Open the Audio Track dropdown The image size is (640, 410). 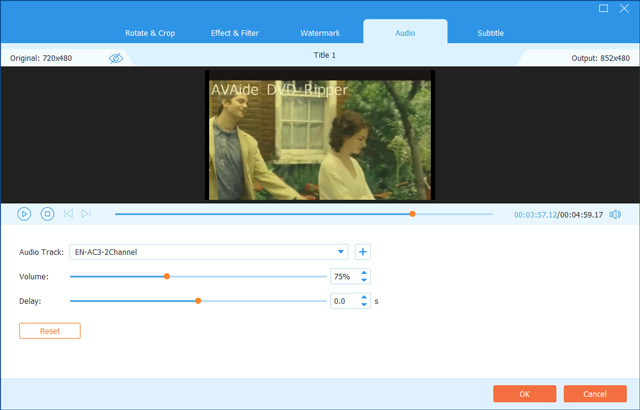(209, 252)
